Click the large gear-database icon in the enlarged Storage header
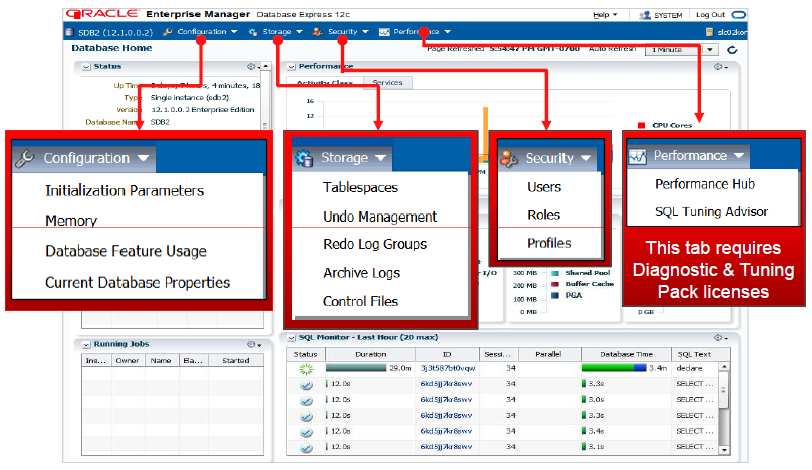The width and height of the screenshot is (812, 470). [304, 158]
